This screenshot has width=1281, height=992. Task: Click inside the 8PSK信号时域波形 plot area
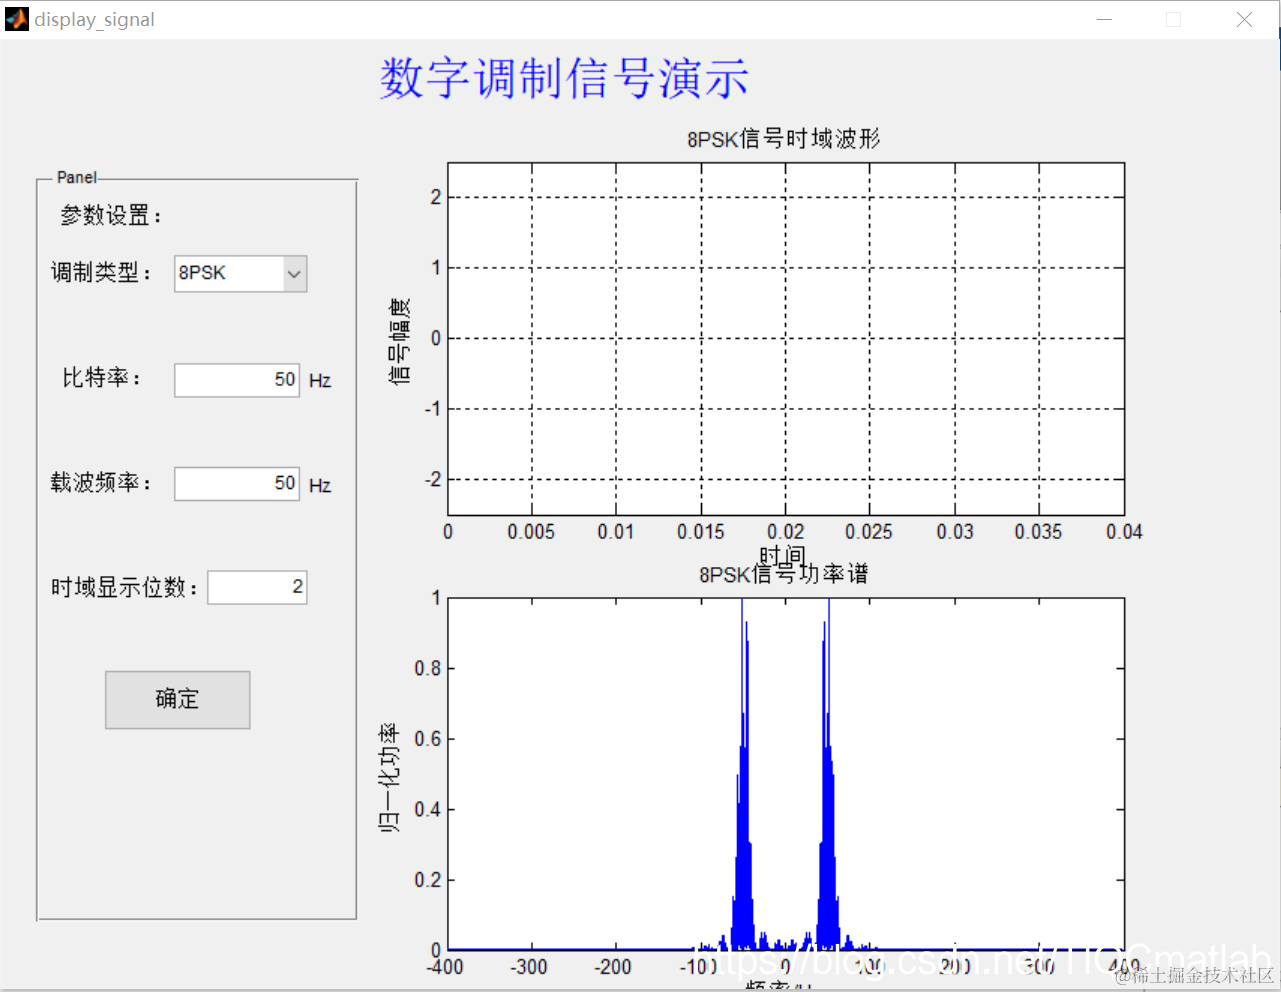pyautogui.click(x=786, y=339)
